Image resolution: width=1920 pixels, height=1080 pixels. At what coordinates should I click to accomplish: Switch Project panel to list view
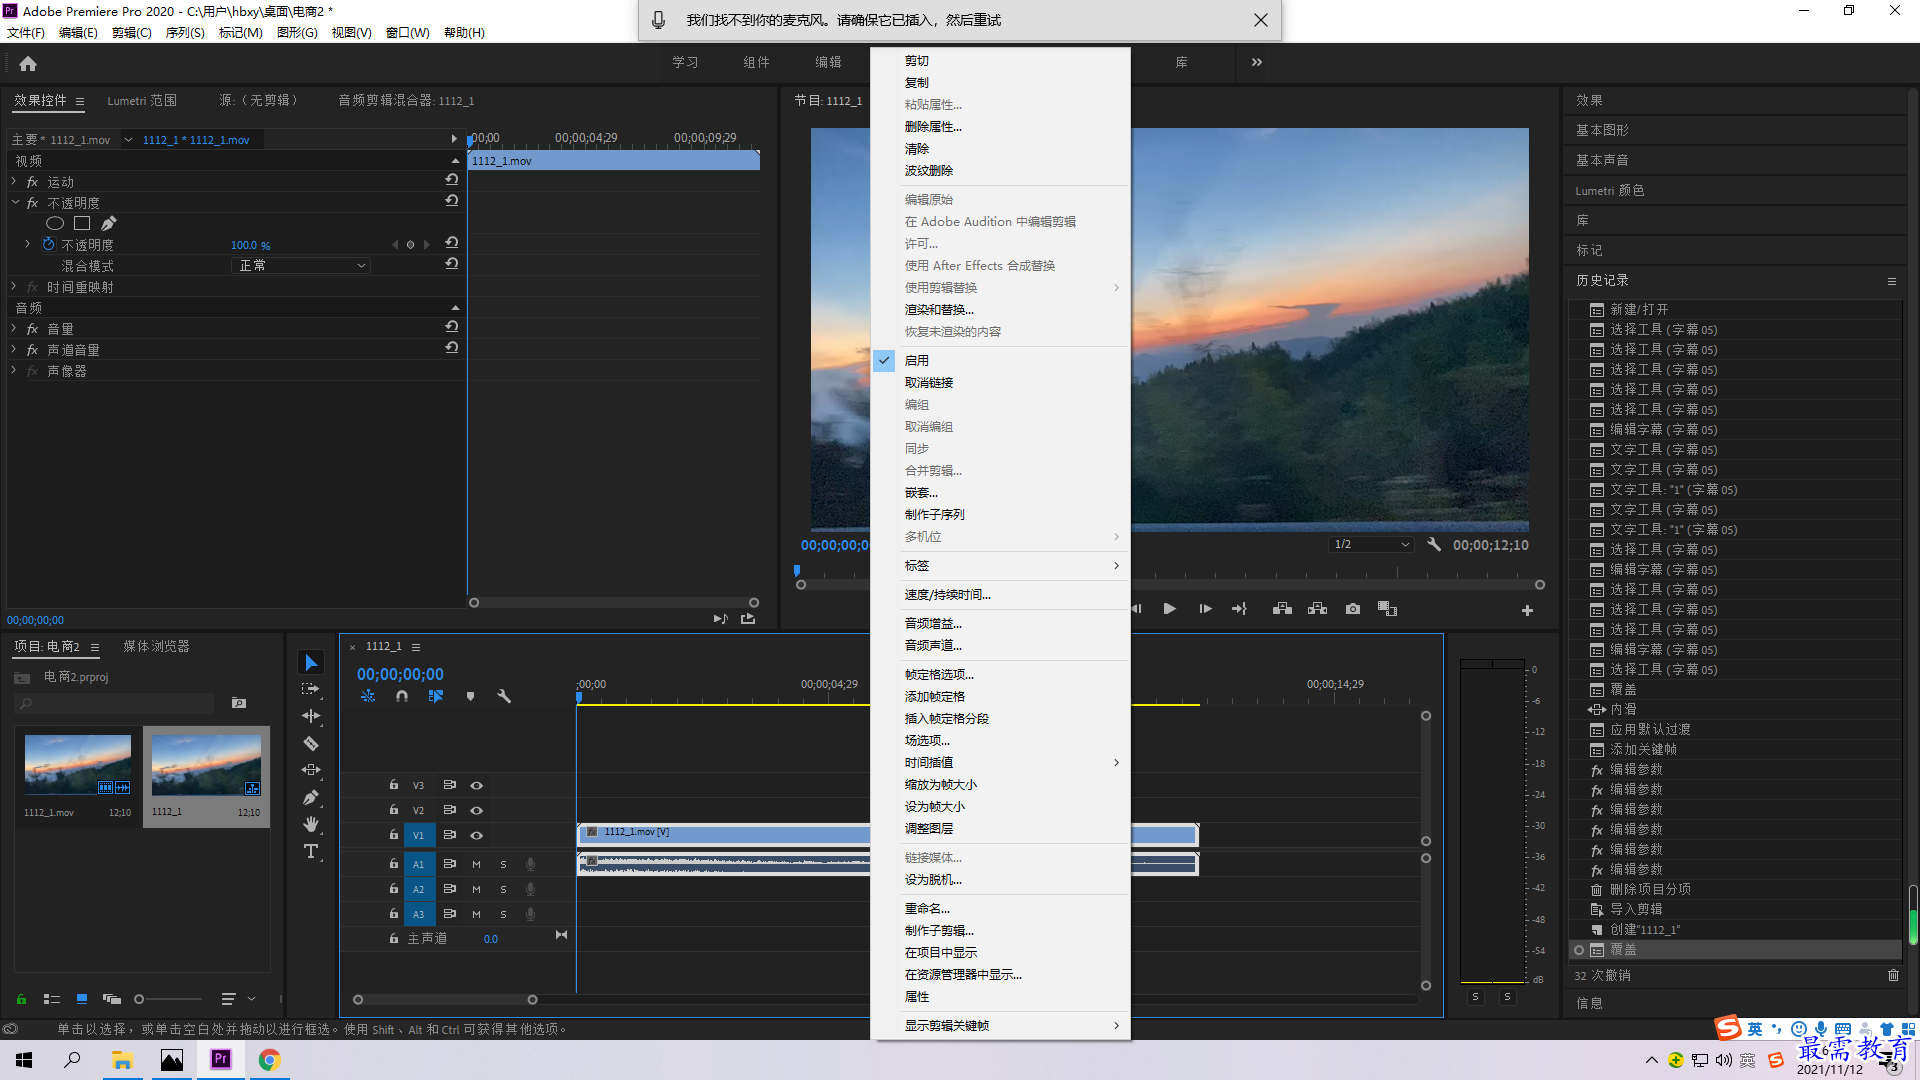(x=52, y=999)
